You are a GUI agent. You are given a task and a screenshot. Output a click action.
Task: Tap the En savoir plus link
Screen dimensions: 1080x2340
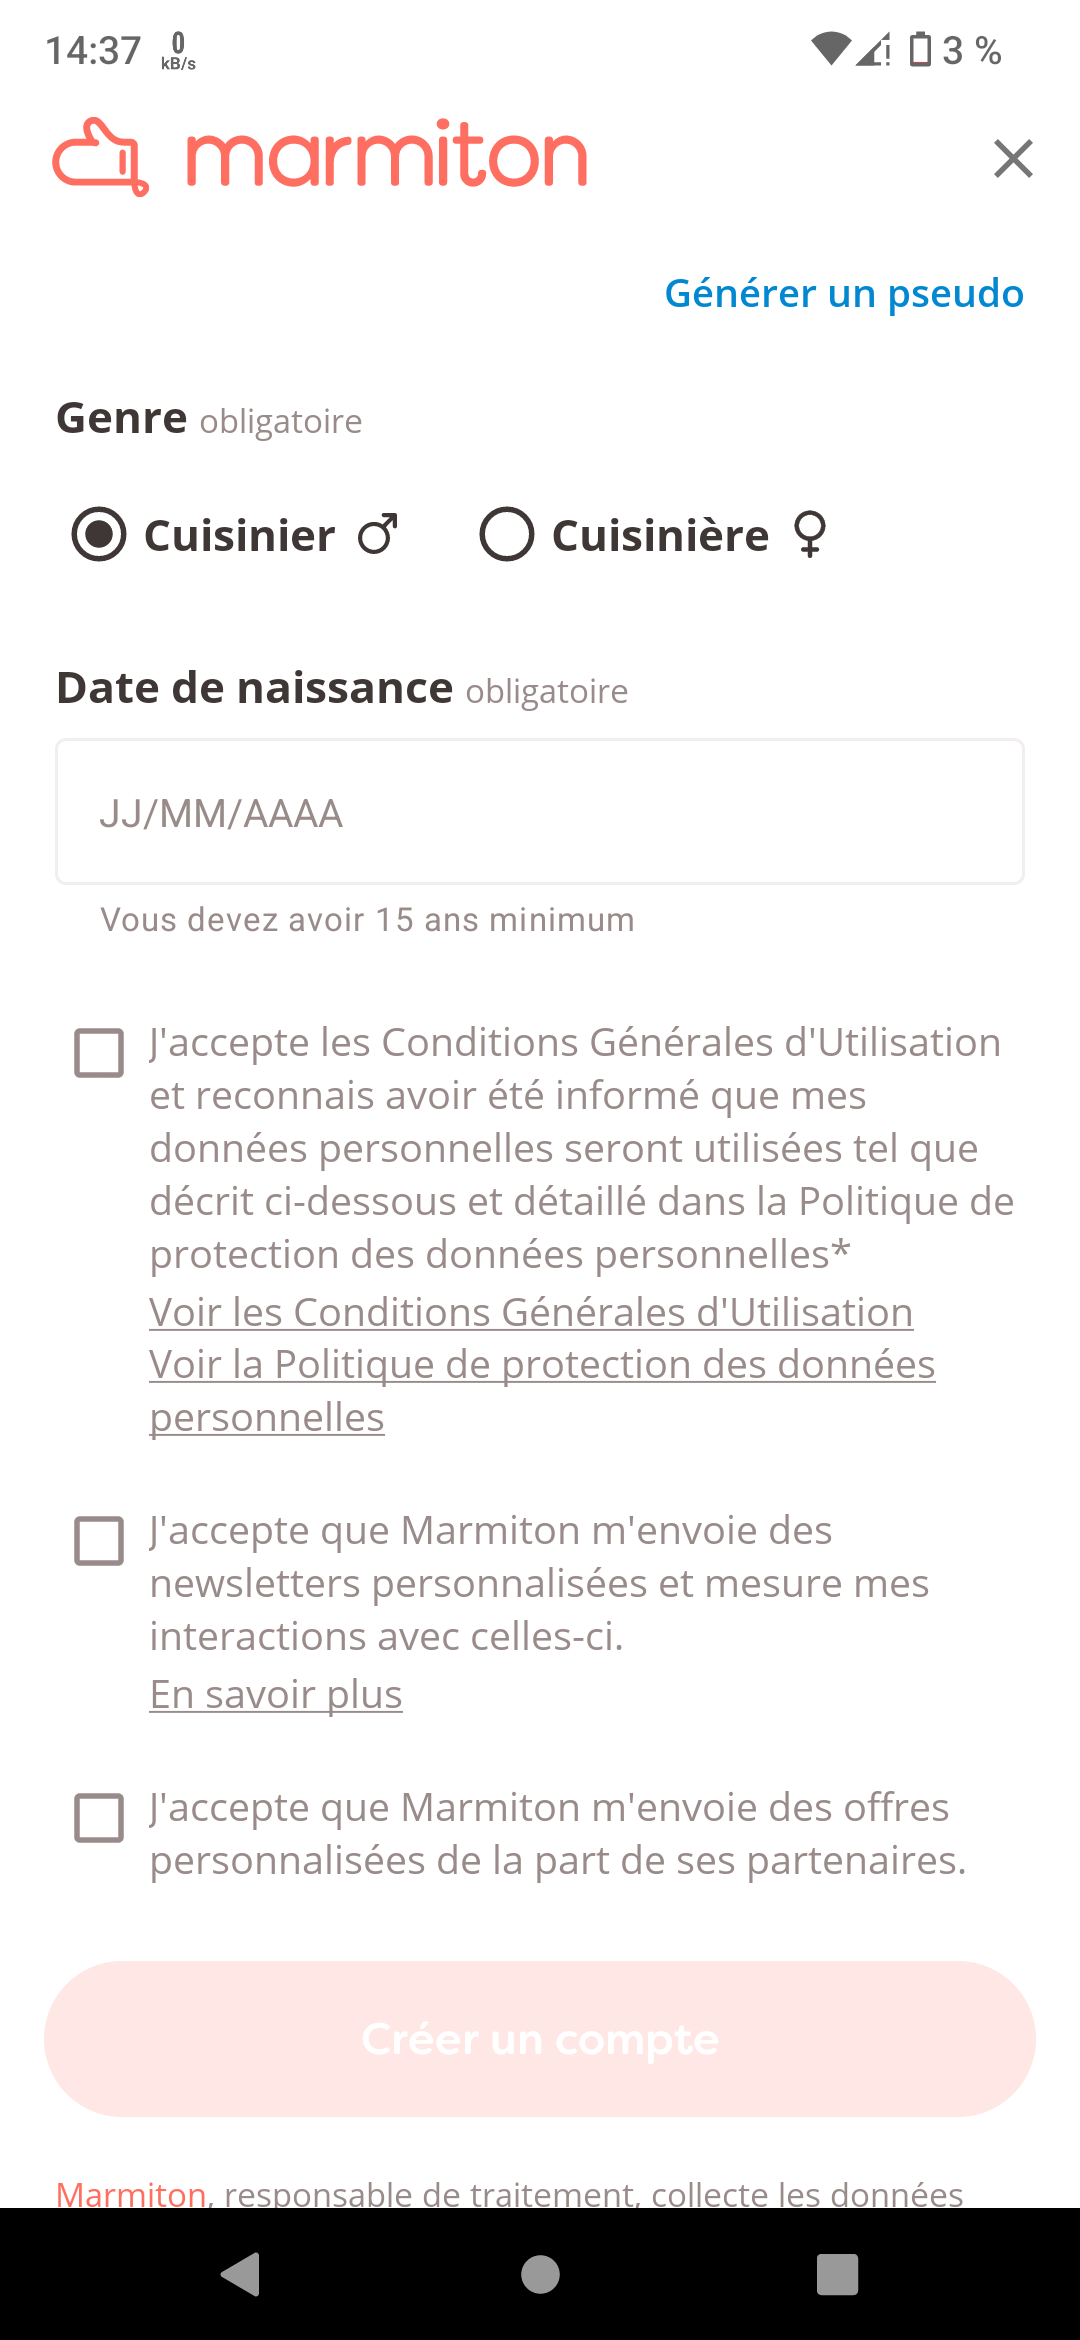coord(276,1694)
